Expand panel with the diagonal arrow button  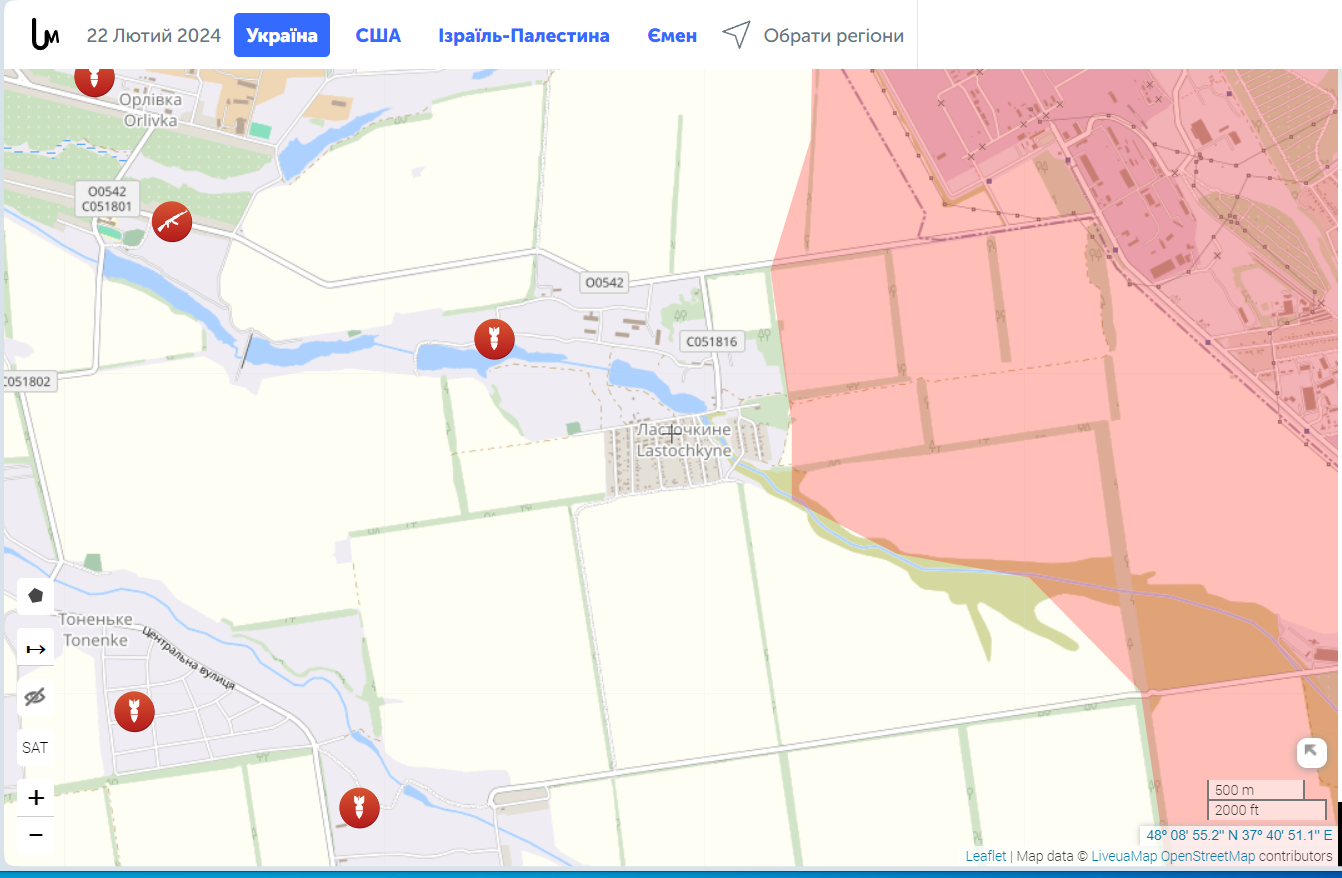(x=1311, y=752)
